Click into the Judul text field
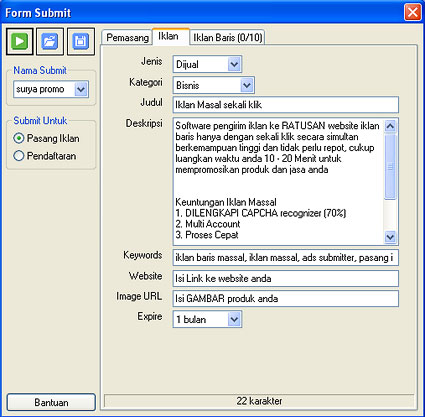This screenshot has height=417, width=425. (x=286, y=105)
